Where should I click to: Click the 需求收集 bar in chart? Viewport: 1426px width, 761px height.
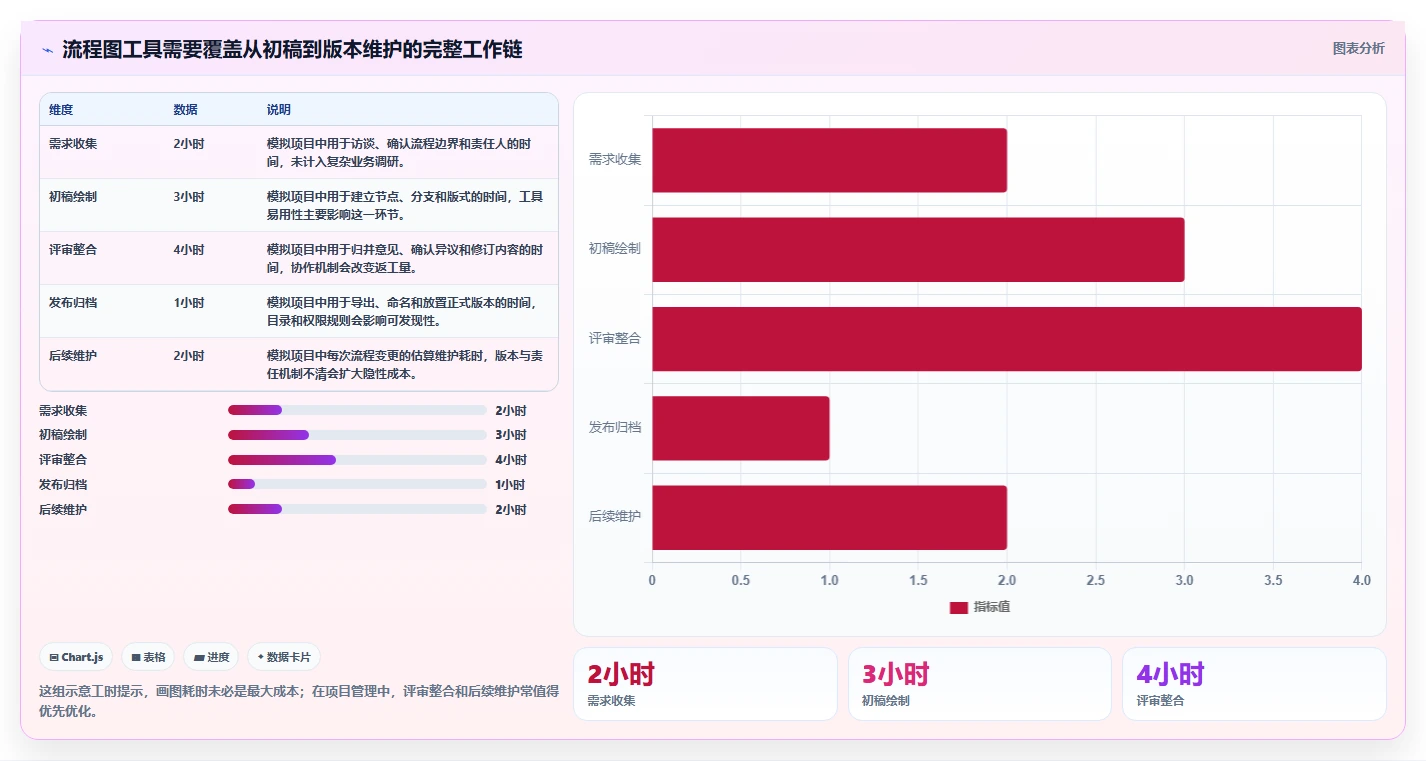click(829, 160)
